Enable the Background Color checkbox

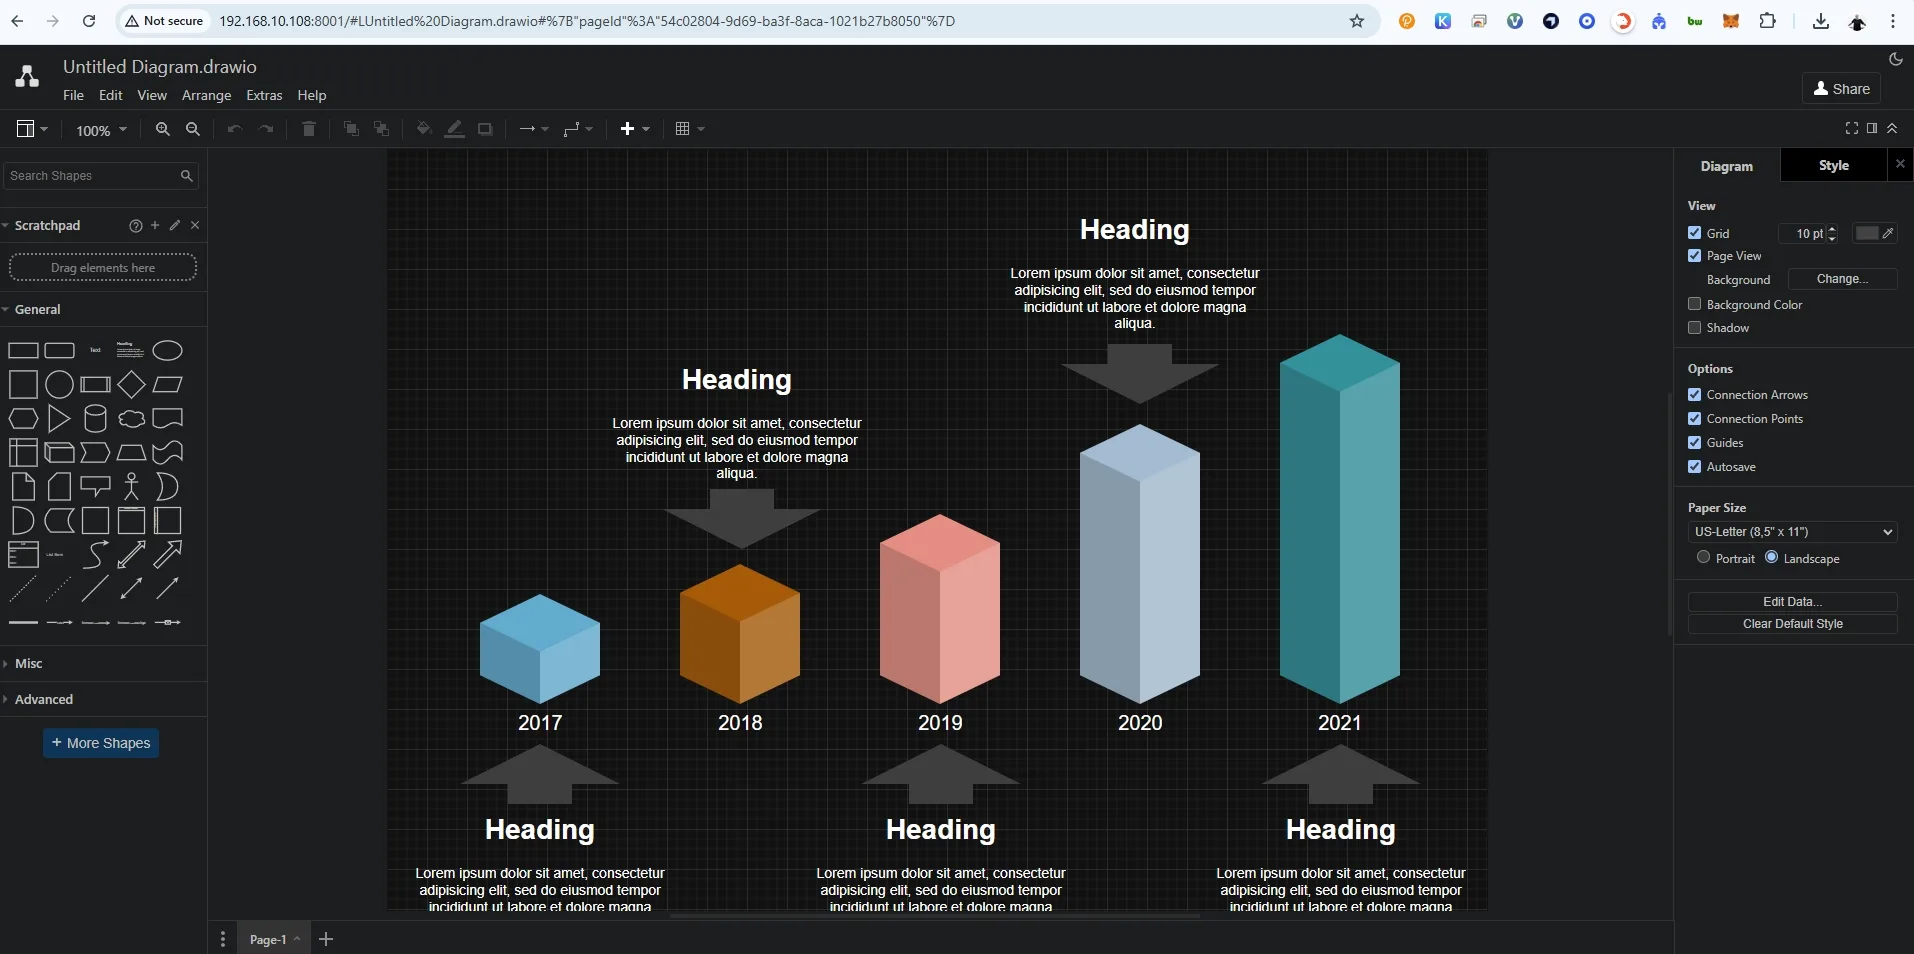point(1694,304)
